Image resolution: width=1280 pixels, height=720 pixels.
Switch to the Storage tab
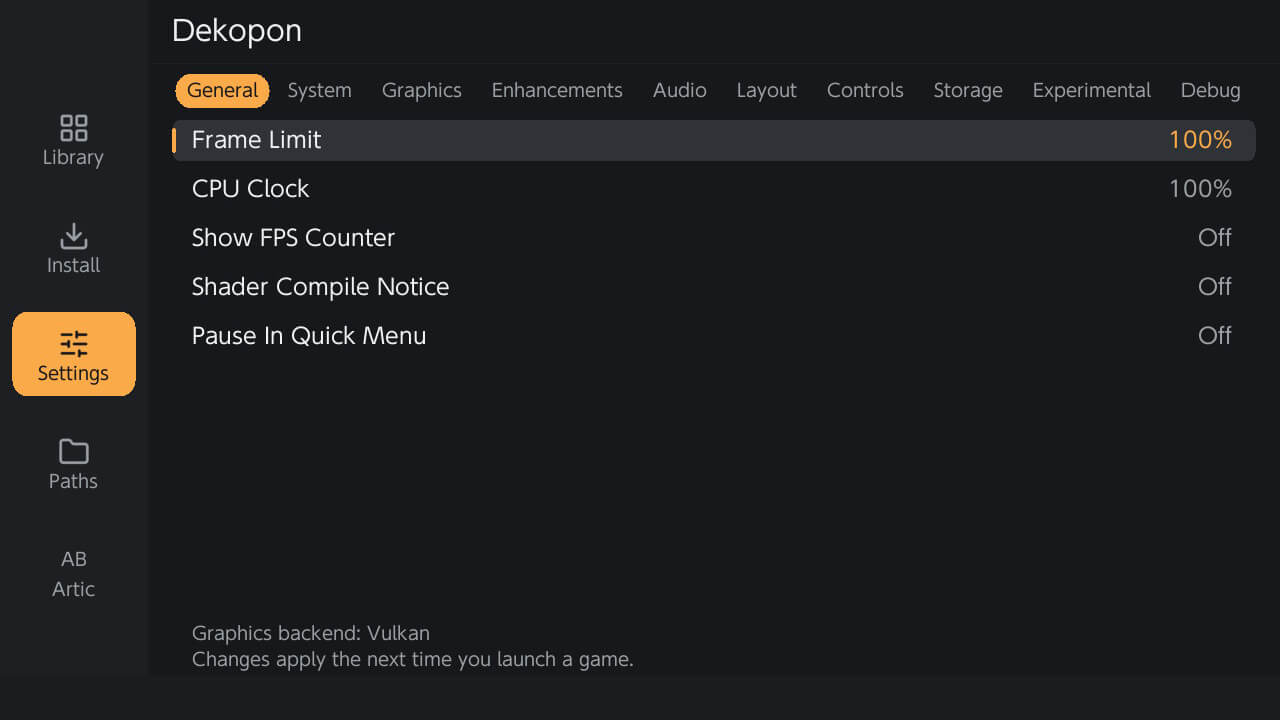click(x=968, y=90)
